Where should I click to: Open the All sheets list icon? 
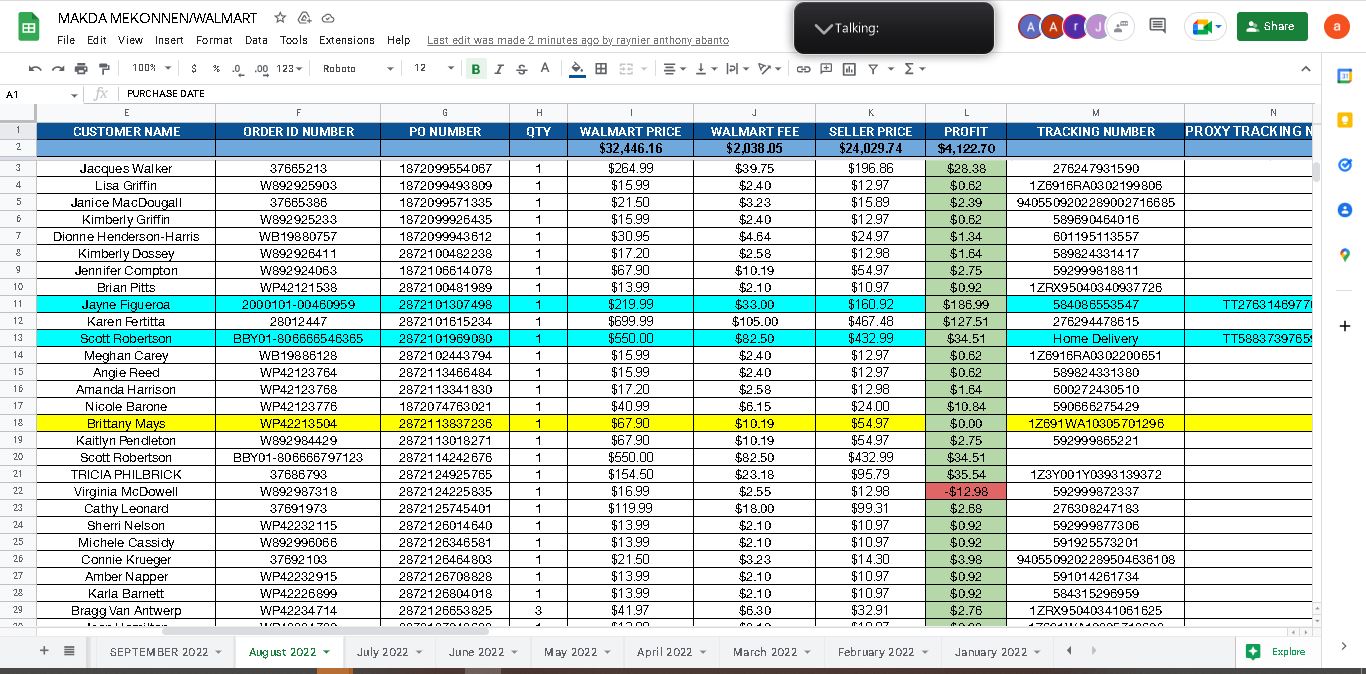tap(69, 651)
